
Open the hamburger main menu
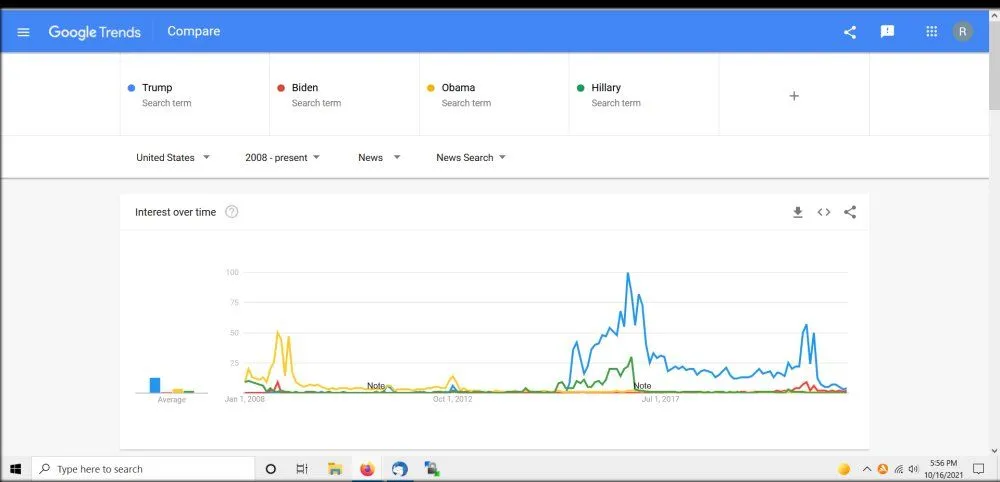(x=24, y=32)
